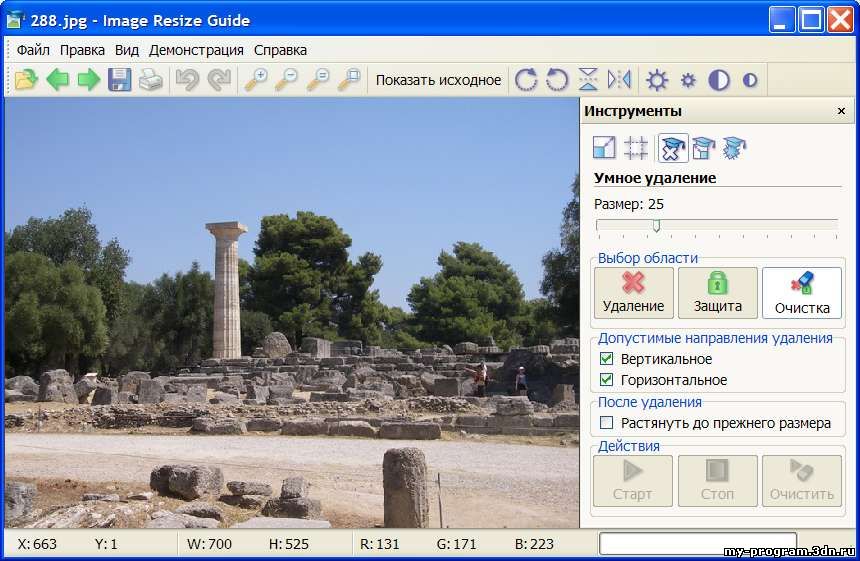Select the smart removal tool icon
Screen dimensions: 860x561
[x=673, y=148]
